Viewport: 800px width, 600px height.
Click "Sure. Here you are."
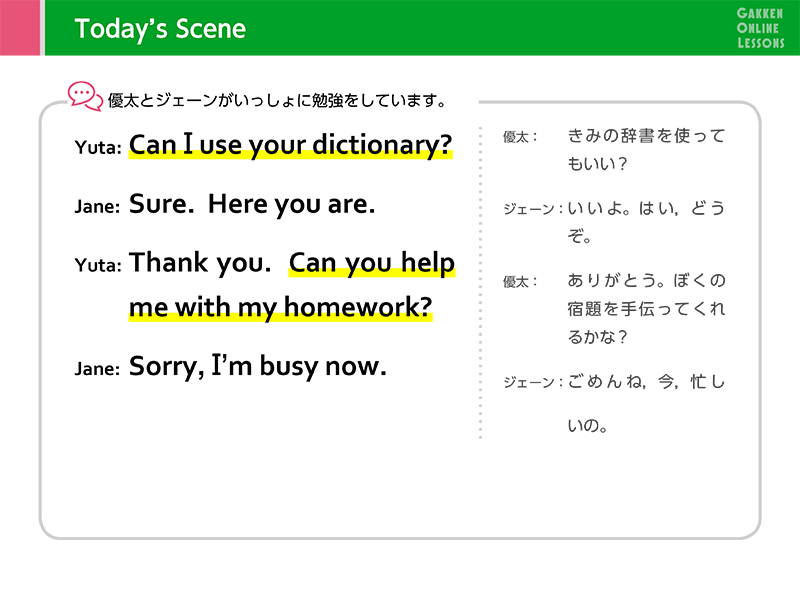pos(252,204)
